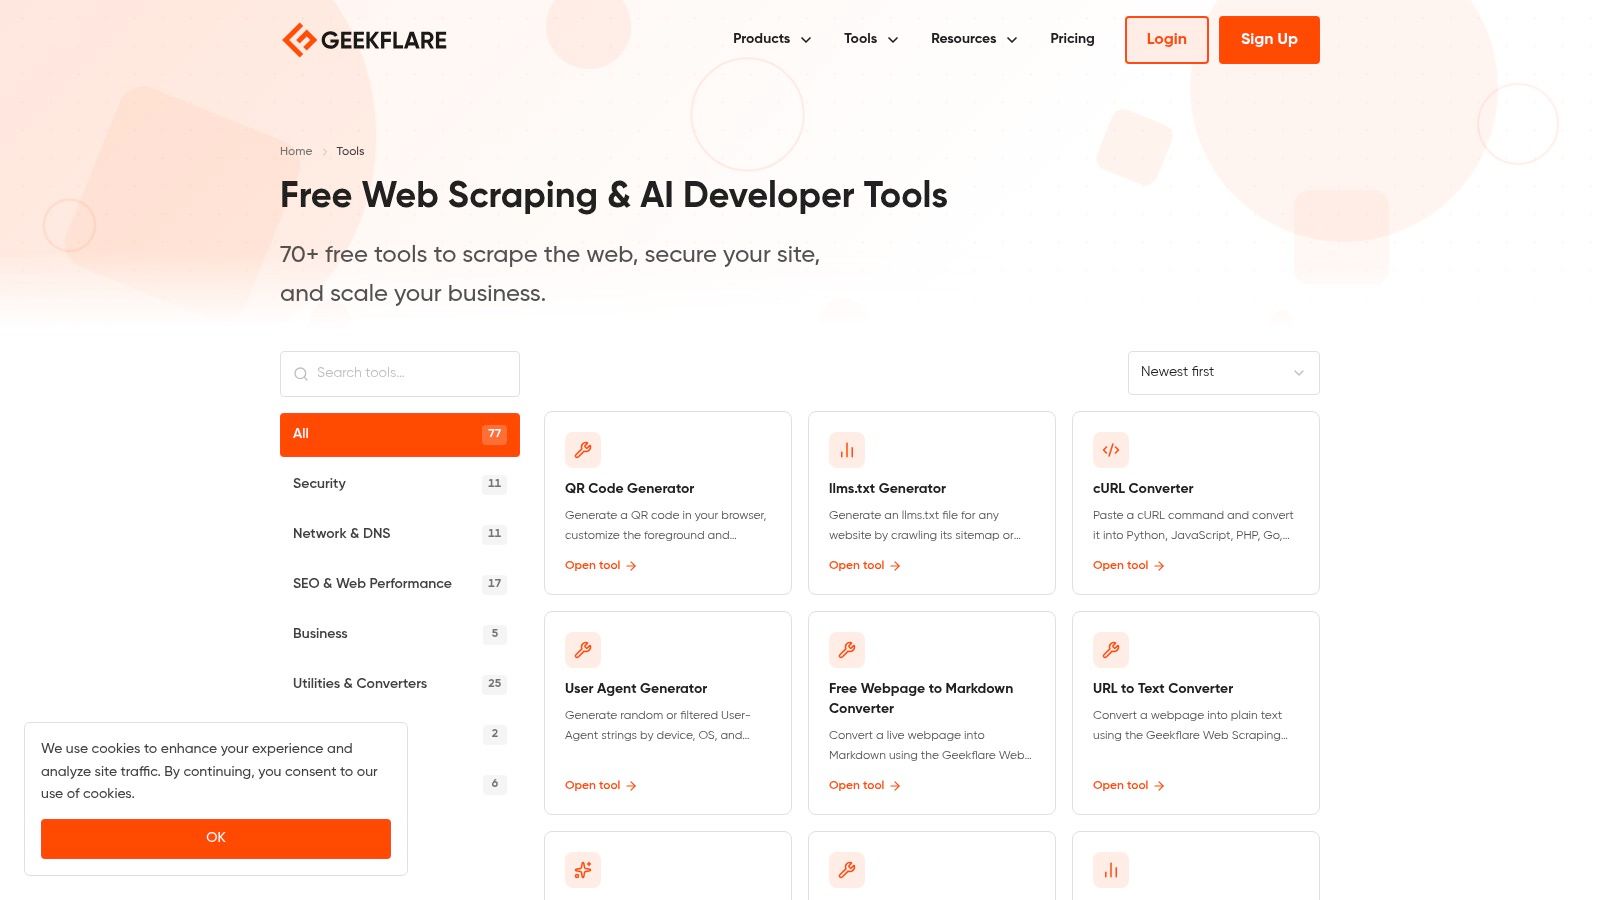The width and height of the screenshot is (1600, 900).
Task: Click the arrow beside Webpage to Markdown Open tool
Action: point(895,786)
